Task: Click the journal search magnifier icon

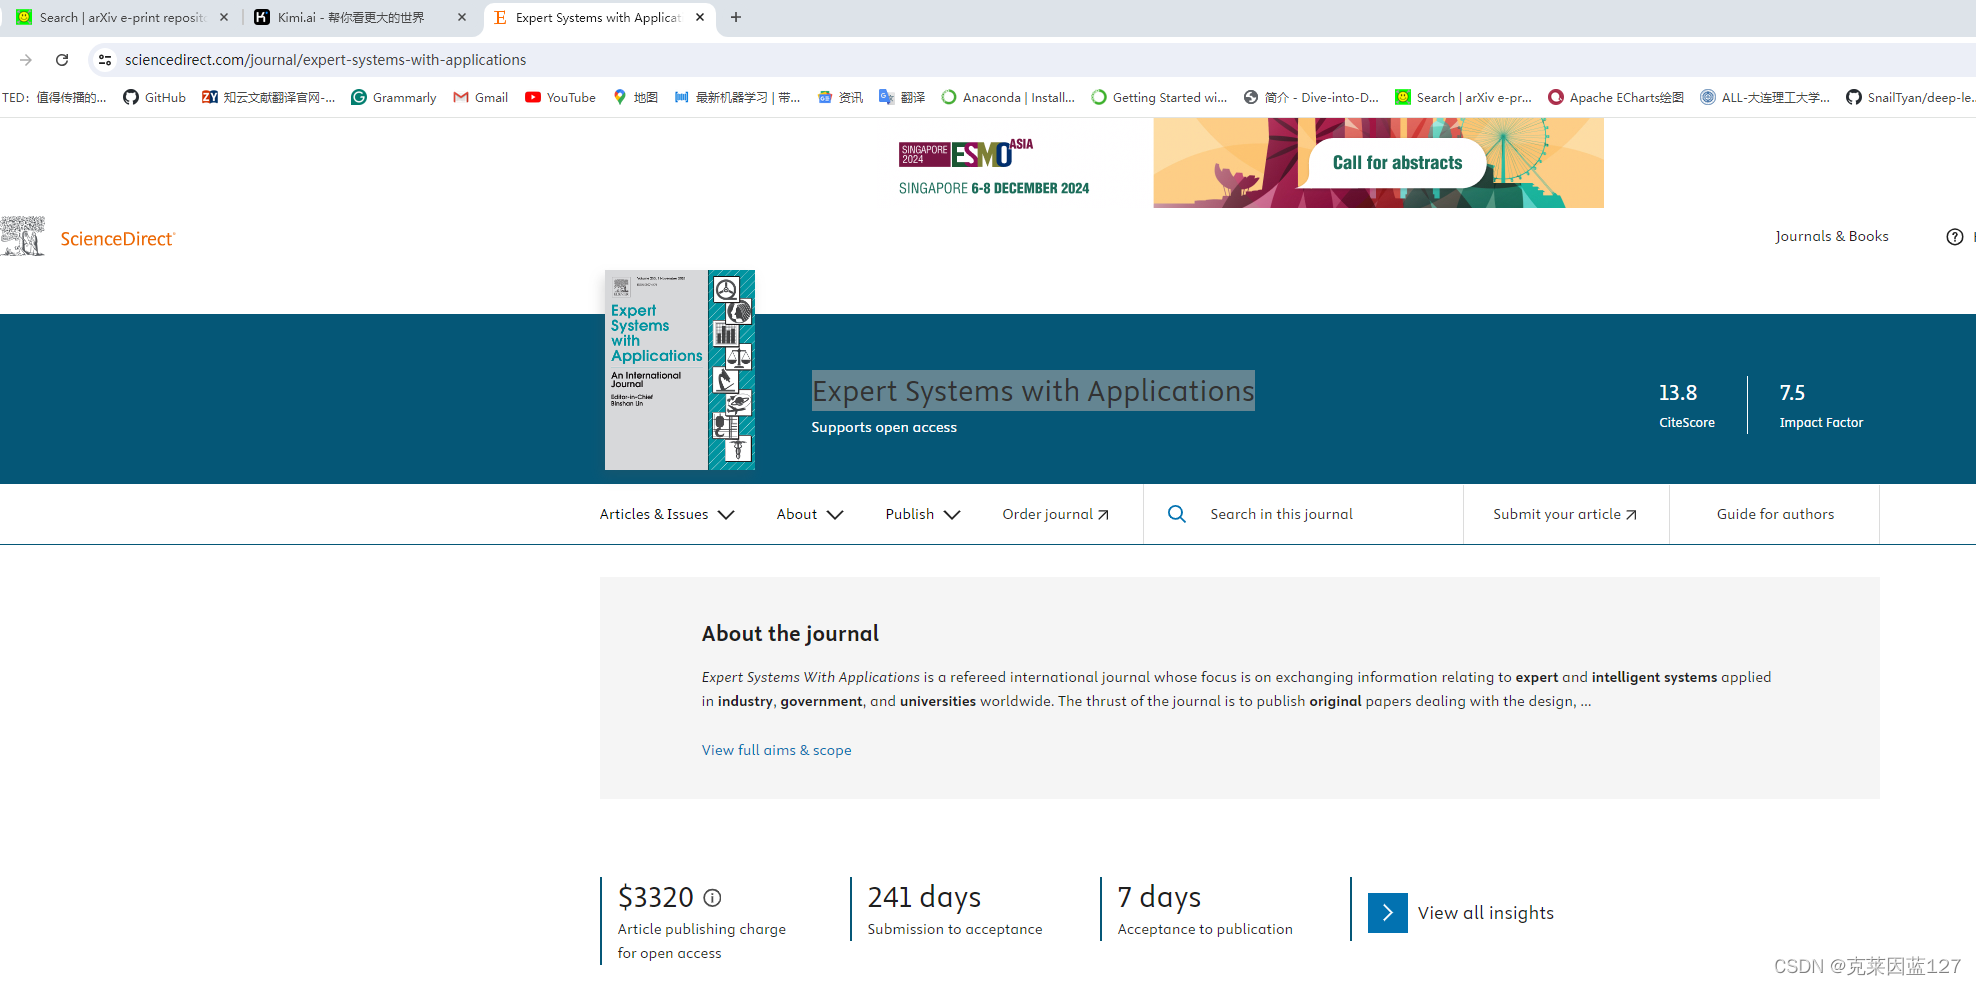Action: point(1177,514)
